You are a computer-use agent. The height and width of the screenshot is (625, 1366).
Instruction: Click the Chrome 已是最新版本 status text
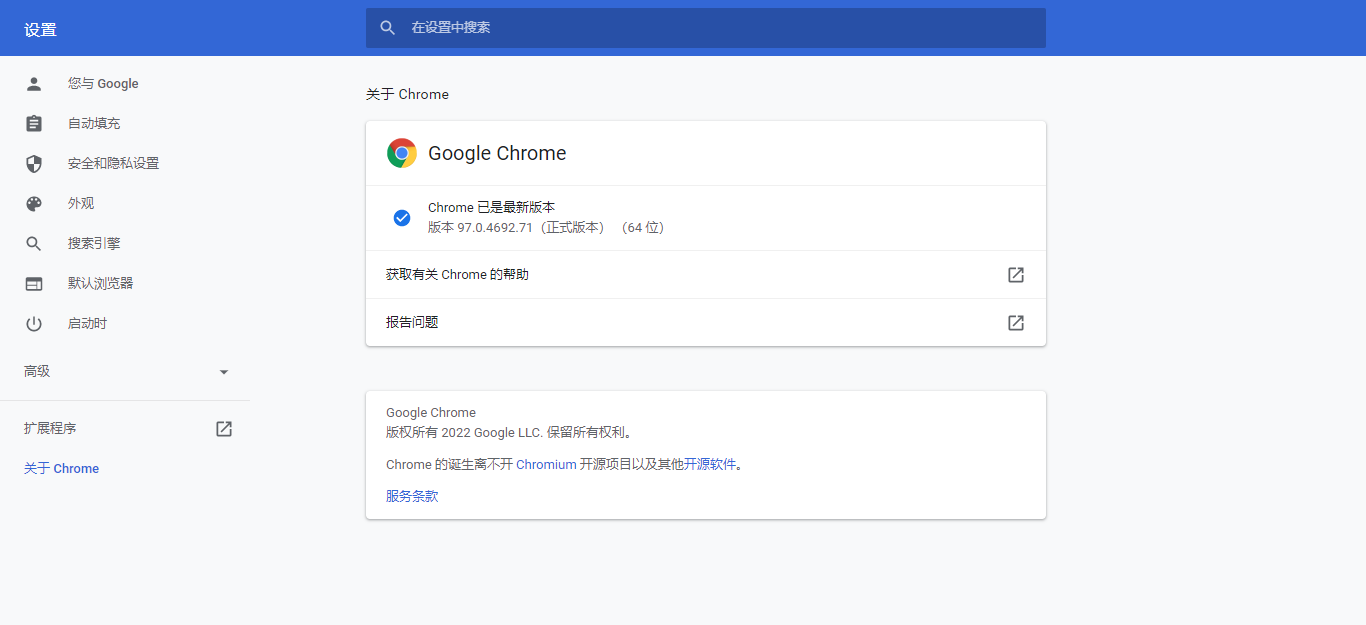pos(491,208)
